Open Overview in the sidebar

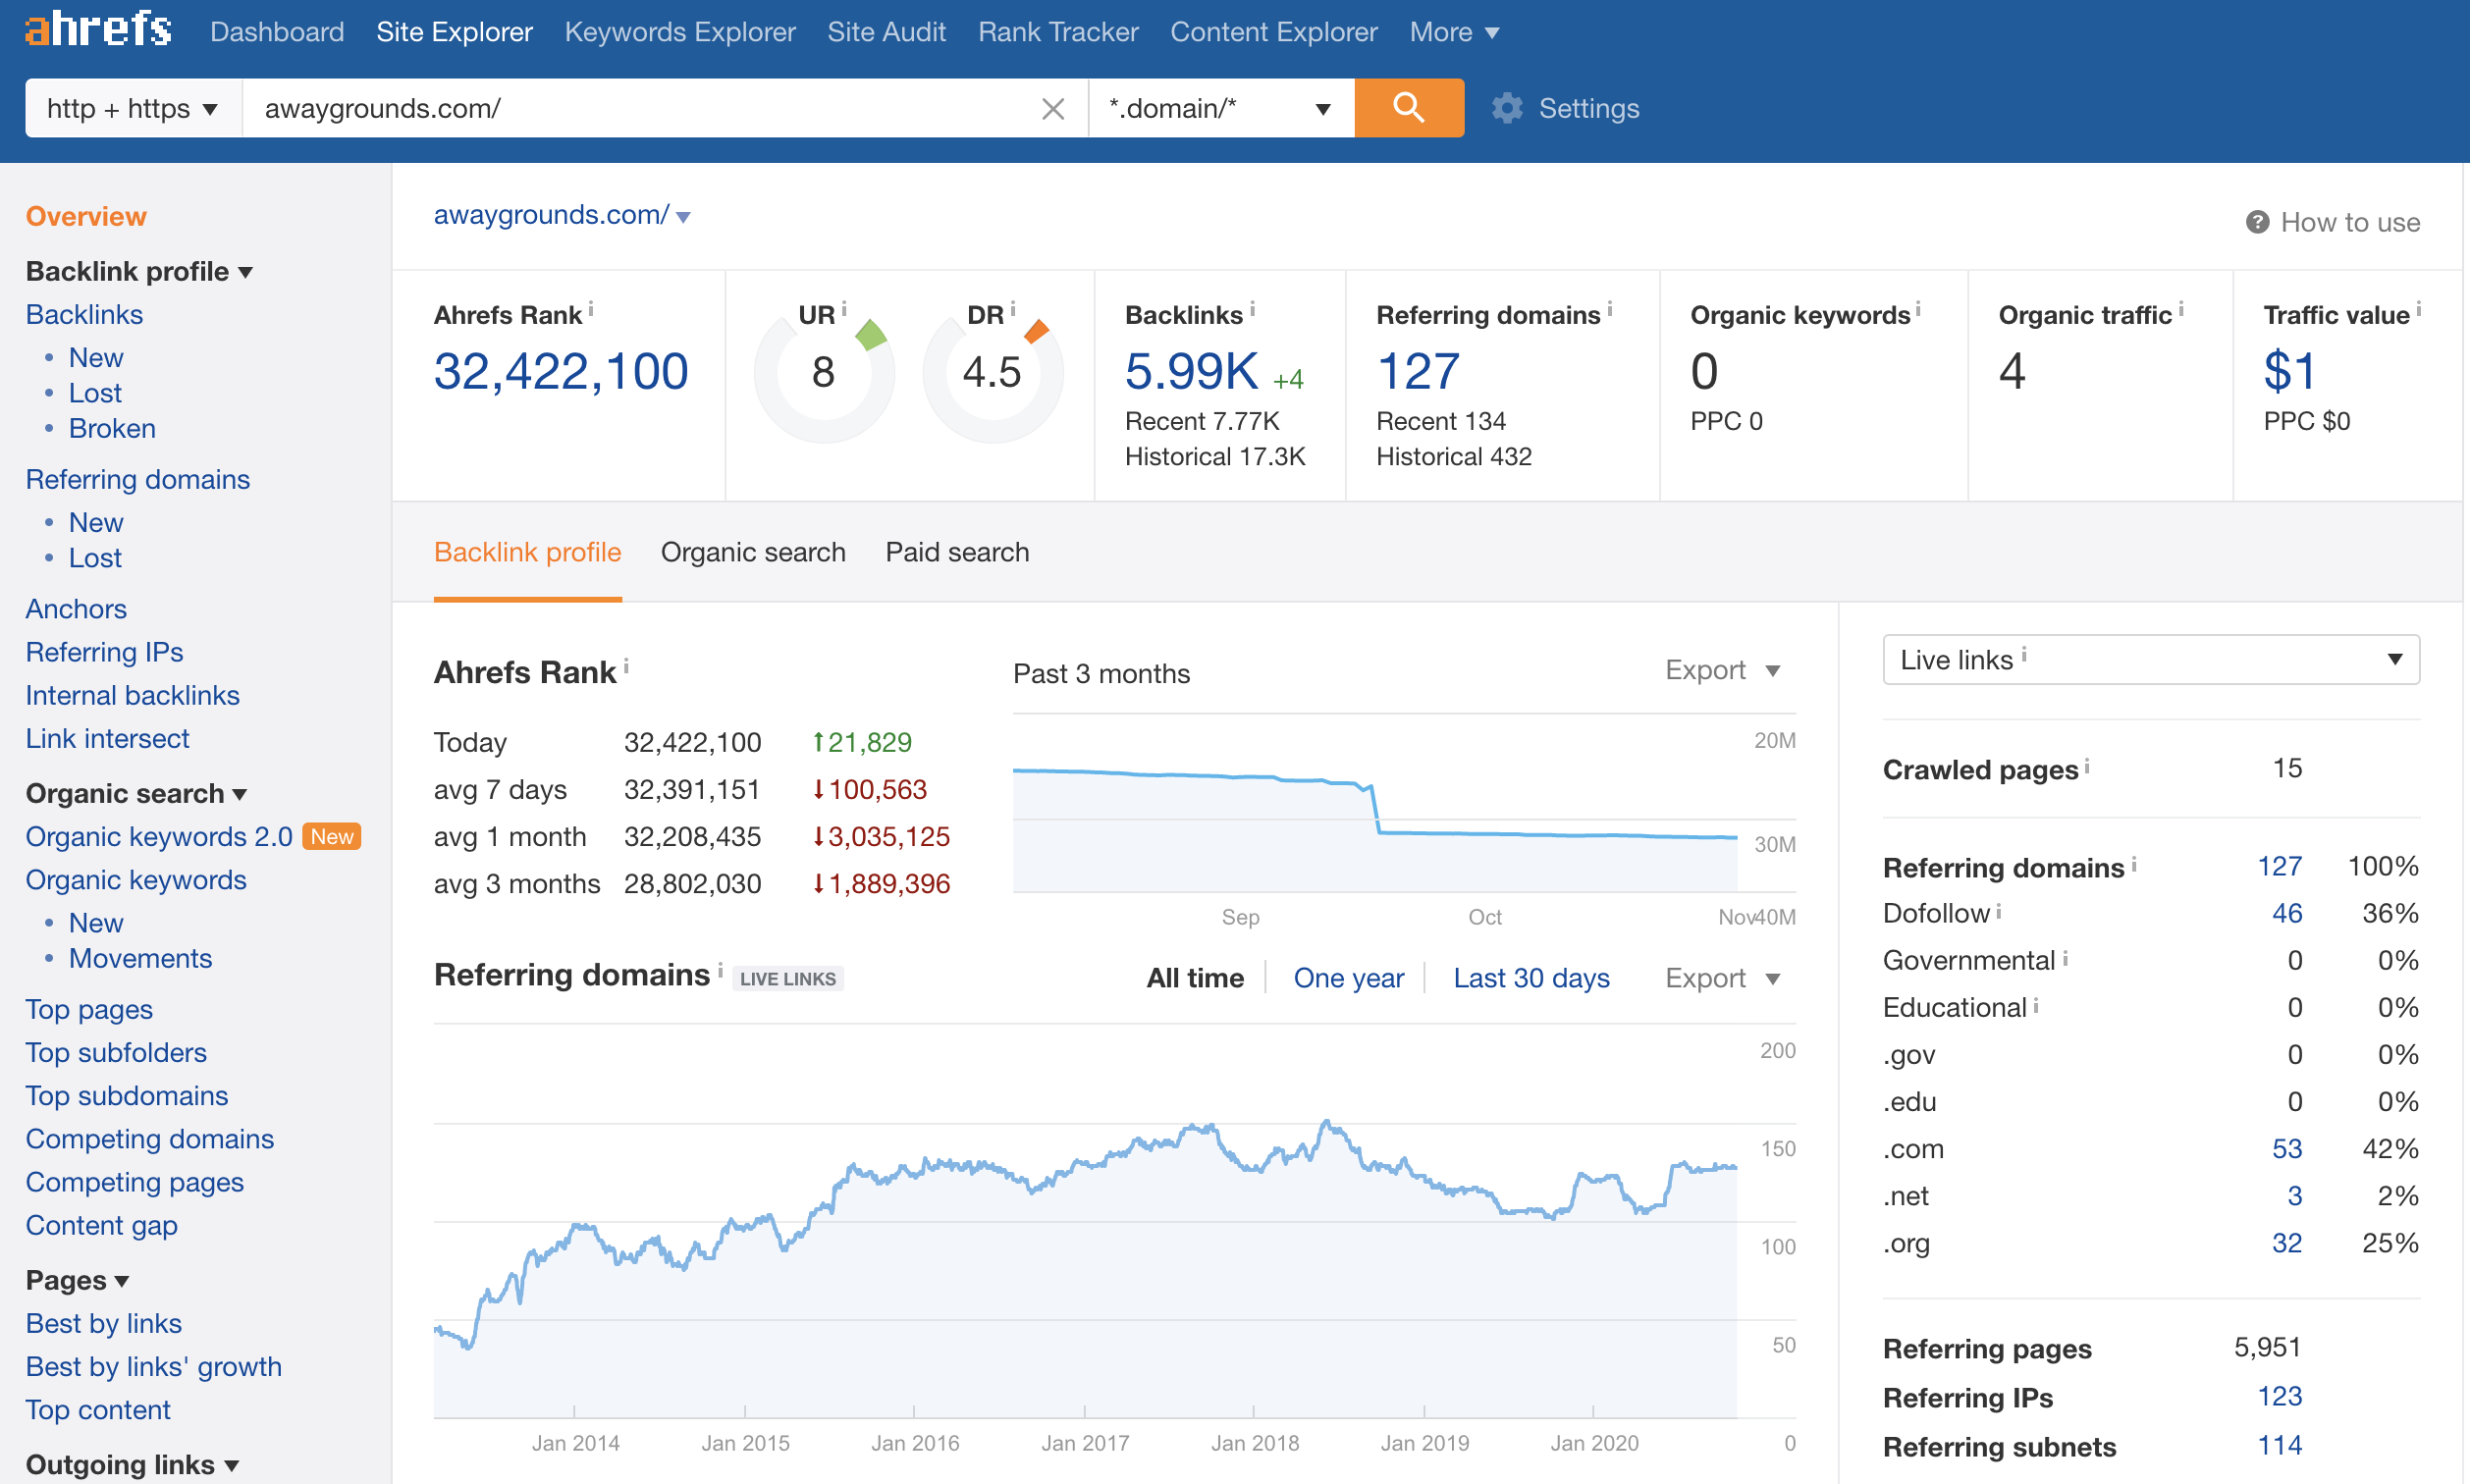click(x=86, y=216)
